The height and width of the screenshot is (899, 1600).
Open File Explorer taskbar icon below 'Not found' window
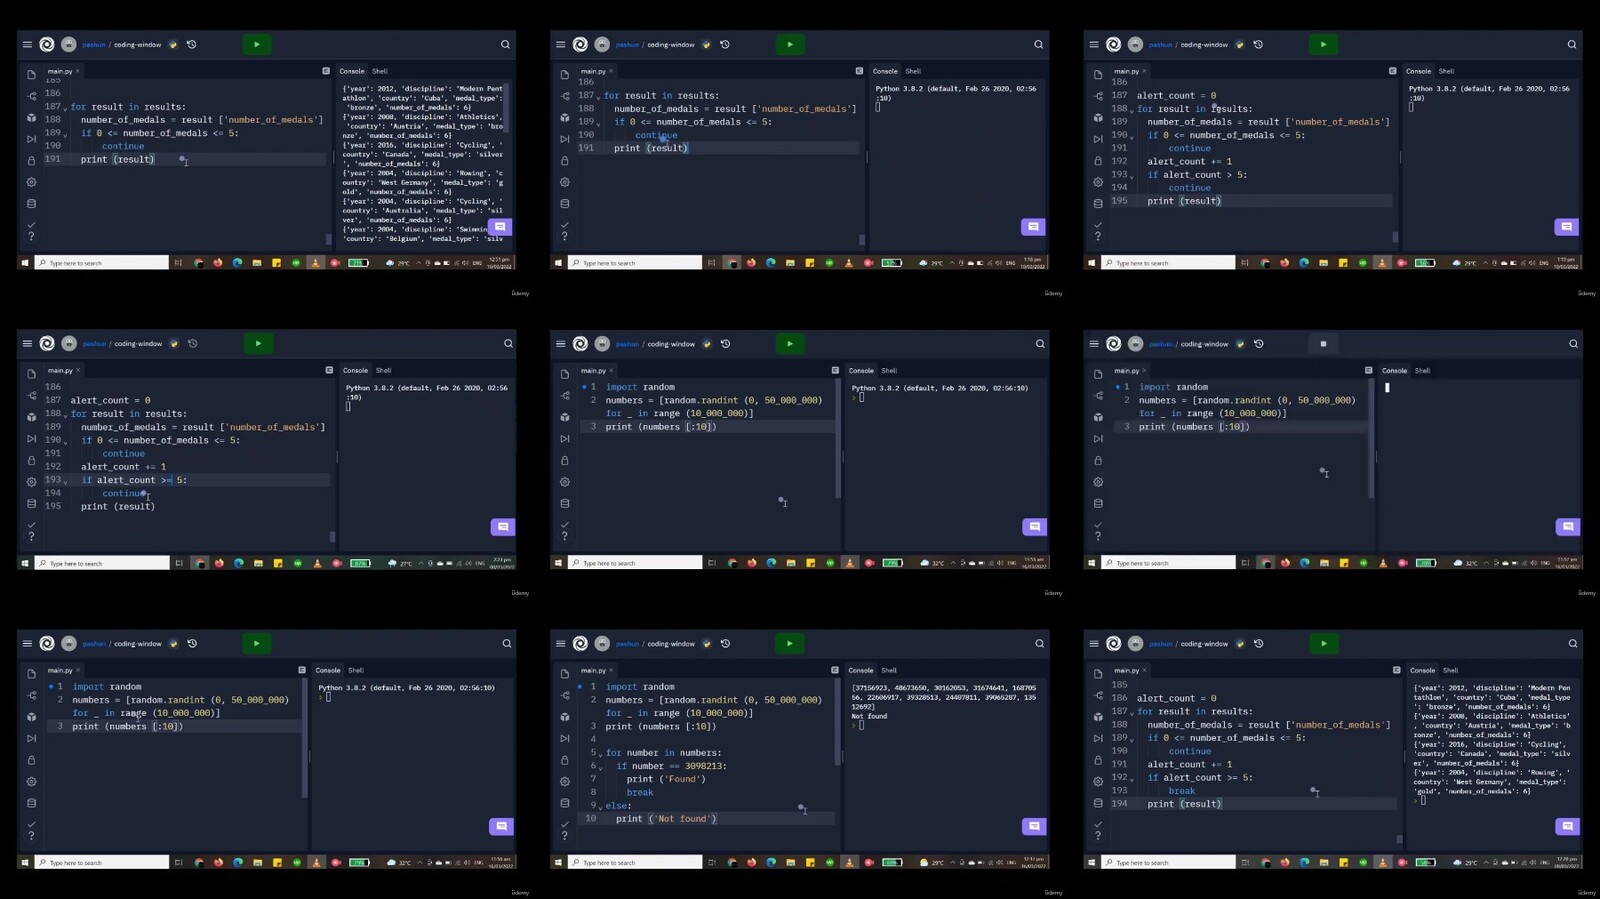790,862
